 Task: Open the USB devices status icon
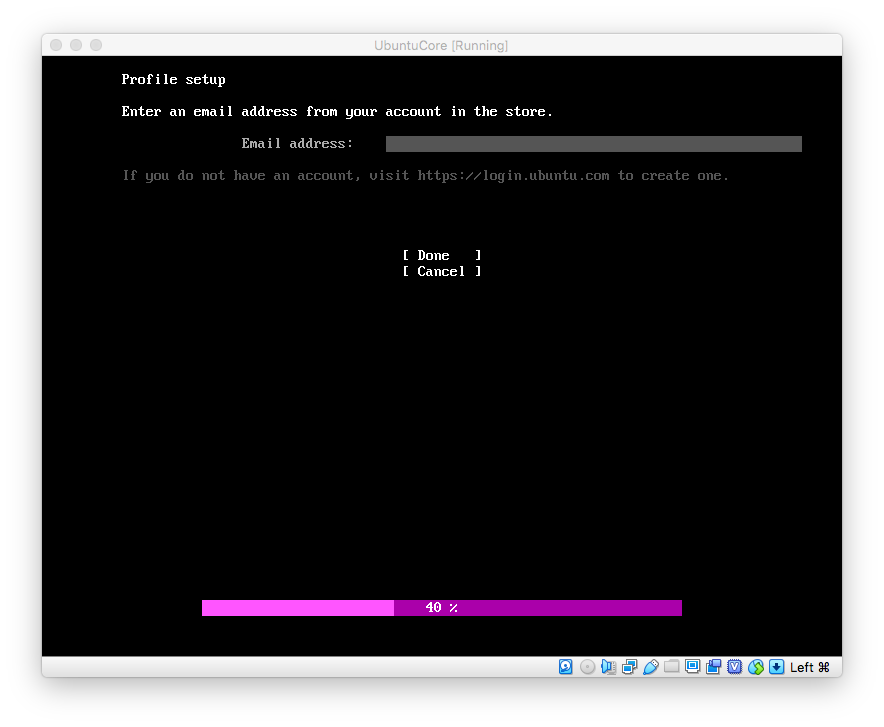(650, 667)
